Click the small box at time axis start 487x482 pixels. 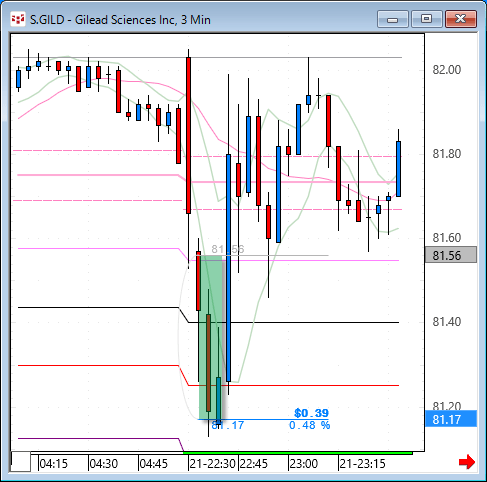pyautogui.click(x=21, y=462)
